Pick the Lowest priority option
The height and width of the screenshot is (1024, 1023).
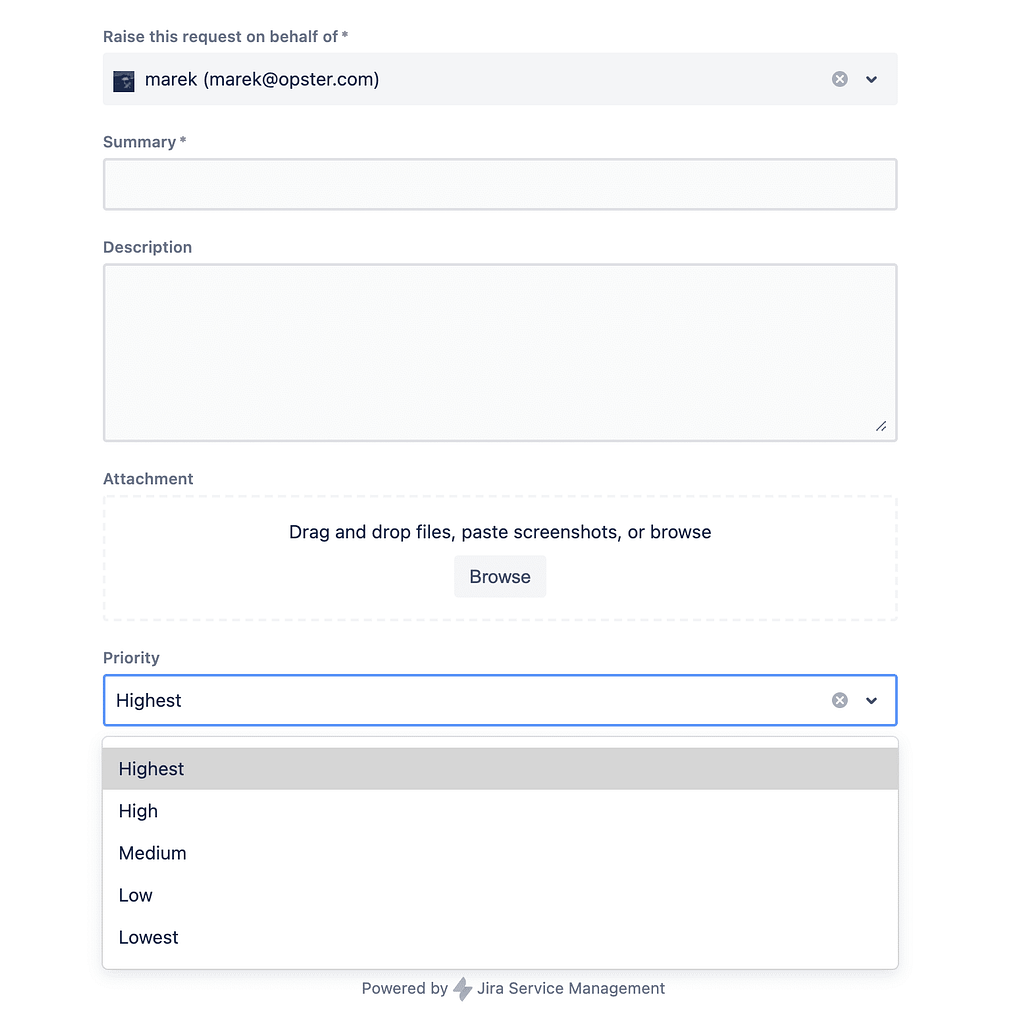(x=500, y=937)
